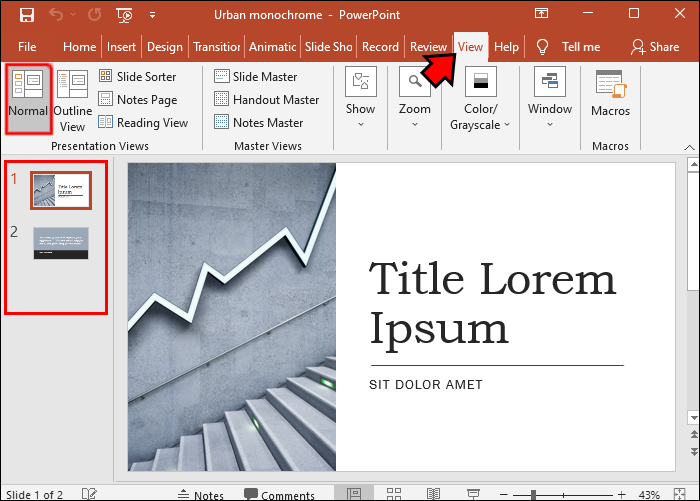This screenshot has width=700, height=501.
Task: Click the Share button
Action: (x=655, y=47)
